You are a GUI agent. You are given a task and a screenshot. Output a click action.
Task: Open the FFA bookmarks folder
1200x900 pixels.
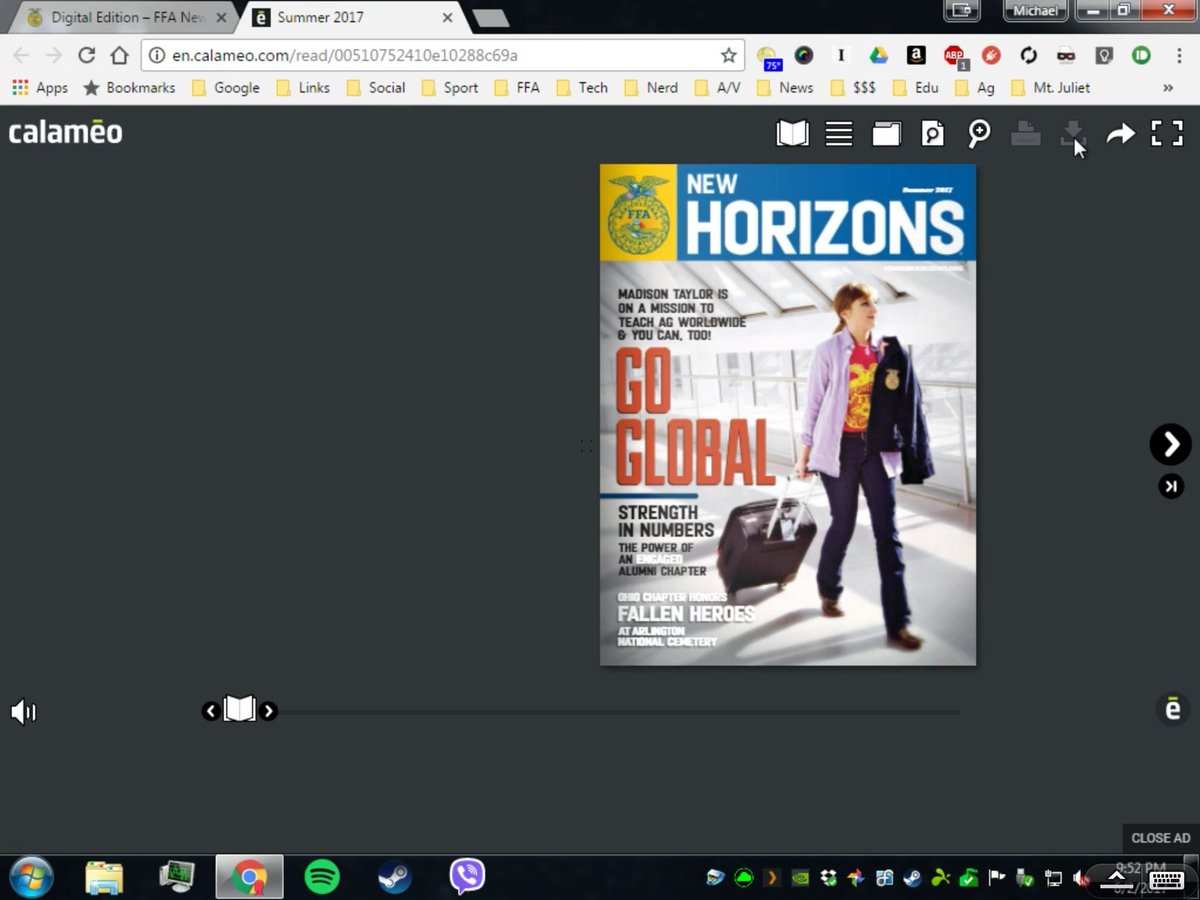coord(517,88)
